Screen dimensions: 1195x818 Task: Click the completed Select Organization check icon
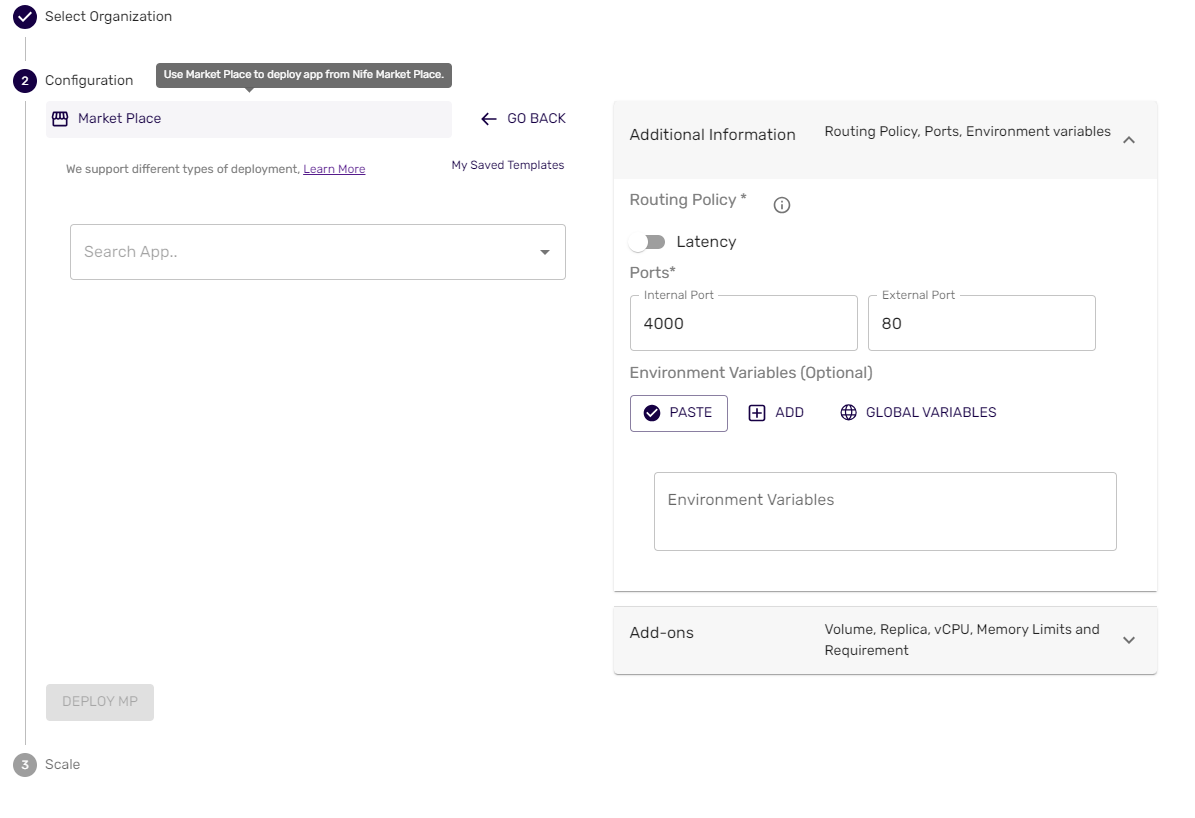point(24,16)
